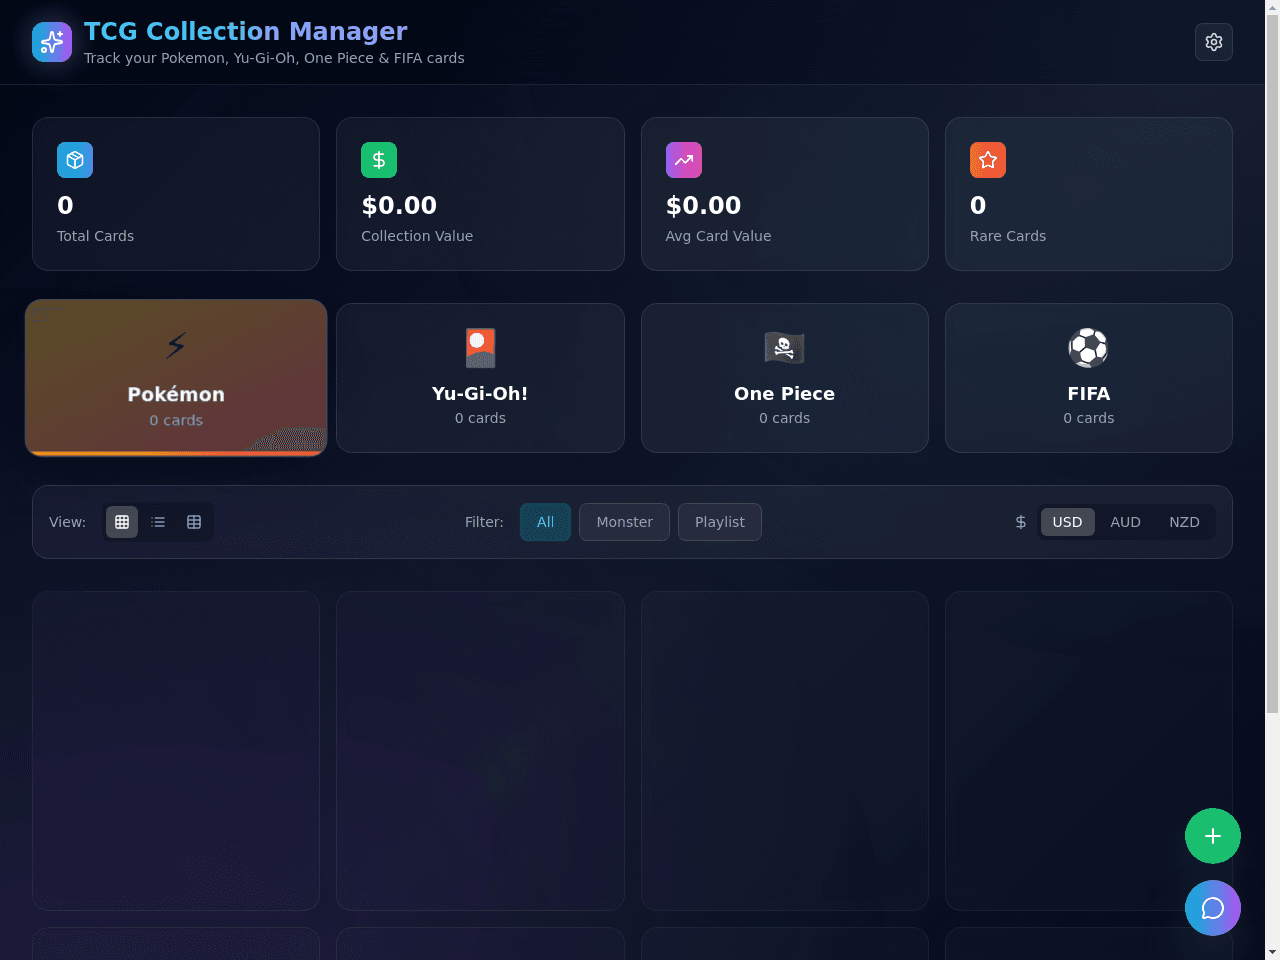The width and height of the screenshot is (1280, 960).
Task: Click the Collection Value label
Action: tap(417, 236)
